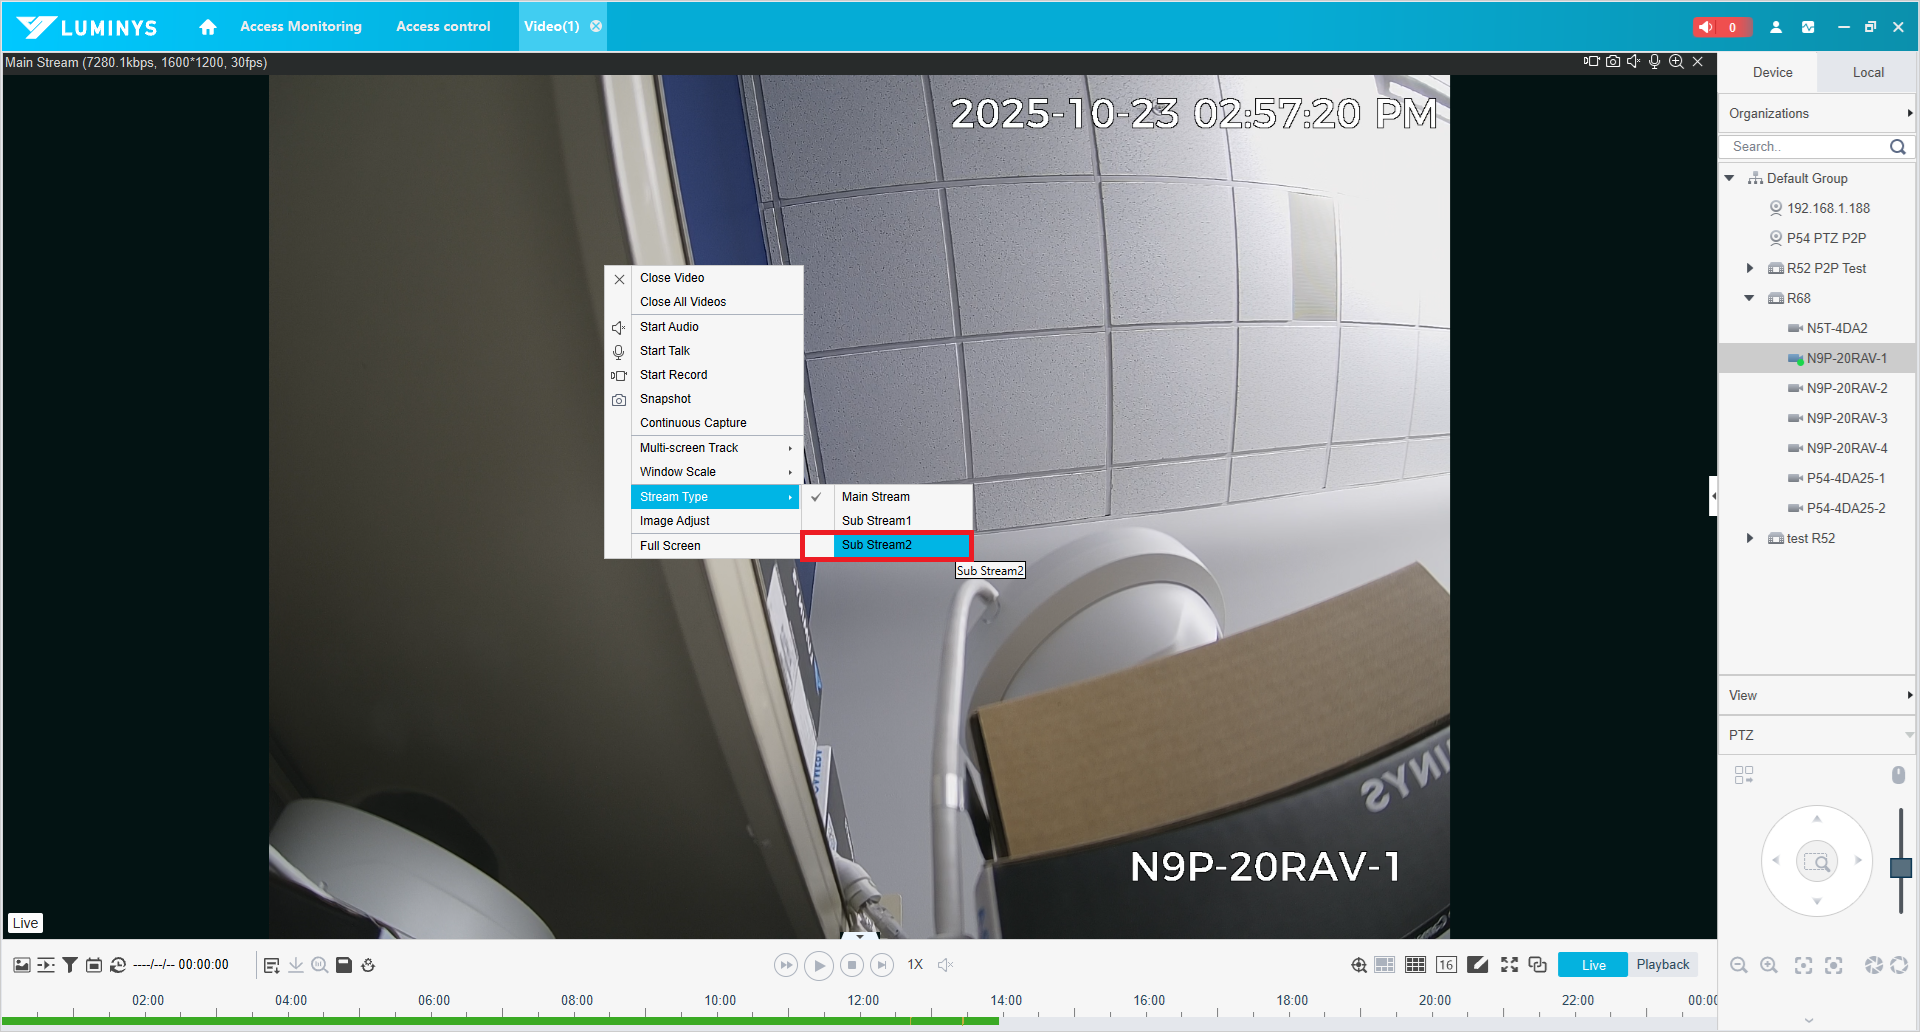This screenshot has height=1032, width=1920.
Task: Open the Access control tab
Action: tap(443, 27)
